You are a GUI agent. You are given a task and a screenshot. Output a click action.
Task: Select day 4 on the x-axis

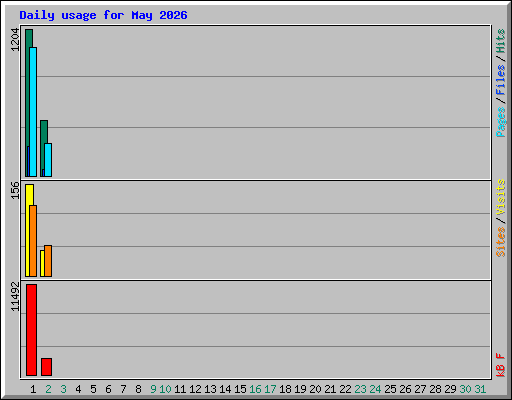point(78,389)
